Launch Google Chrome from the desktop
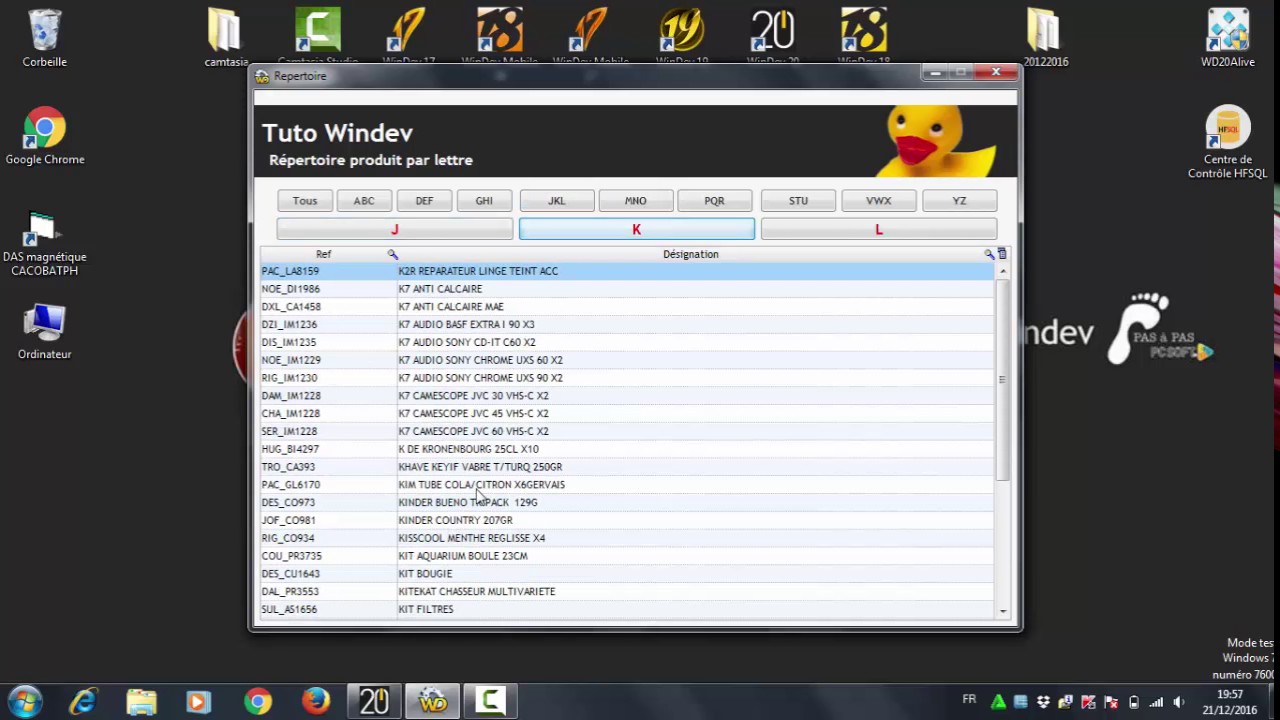 click(45, 137)
